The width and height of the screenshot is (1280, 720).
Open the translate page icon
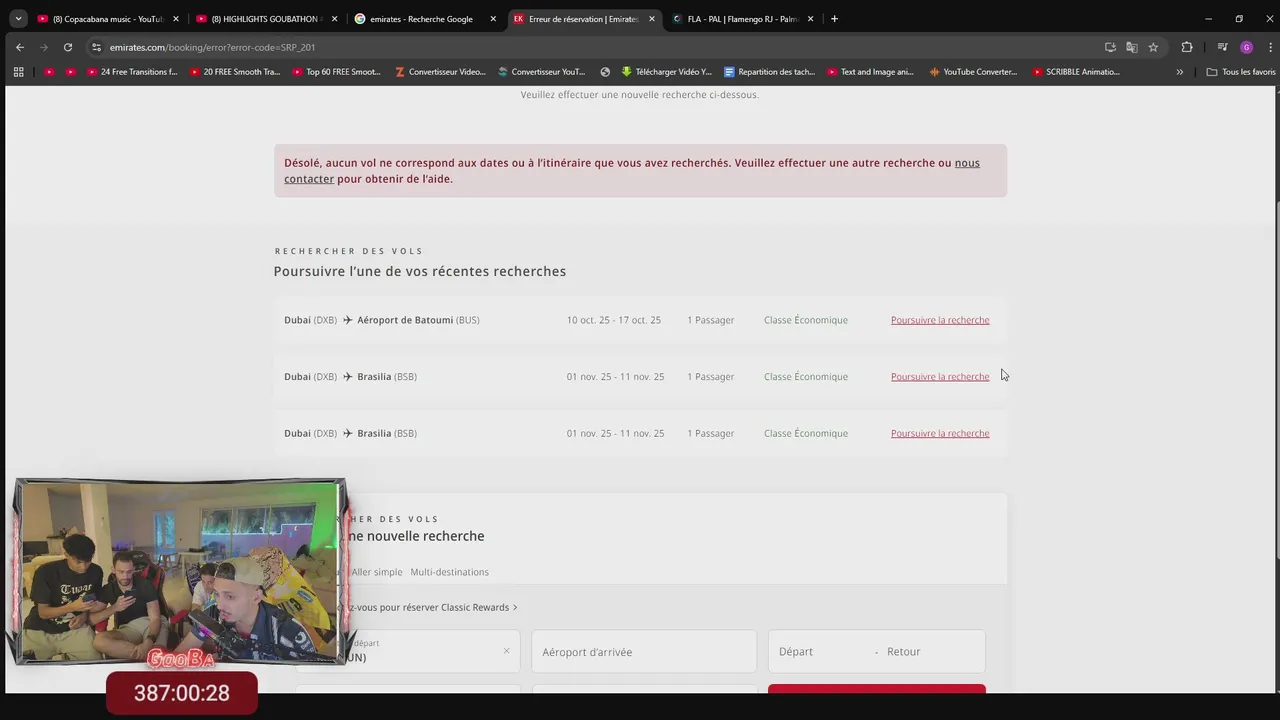pos(1131,47)
